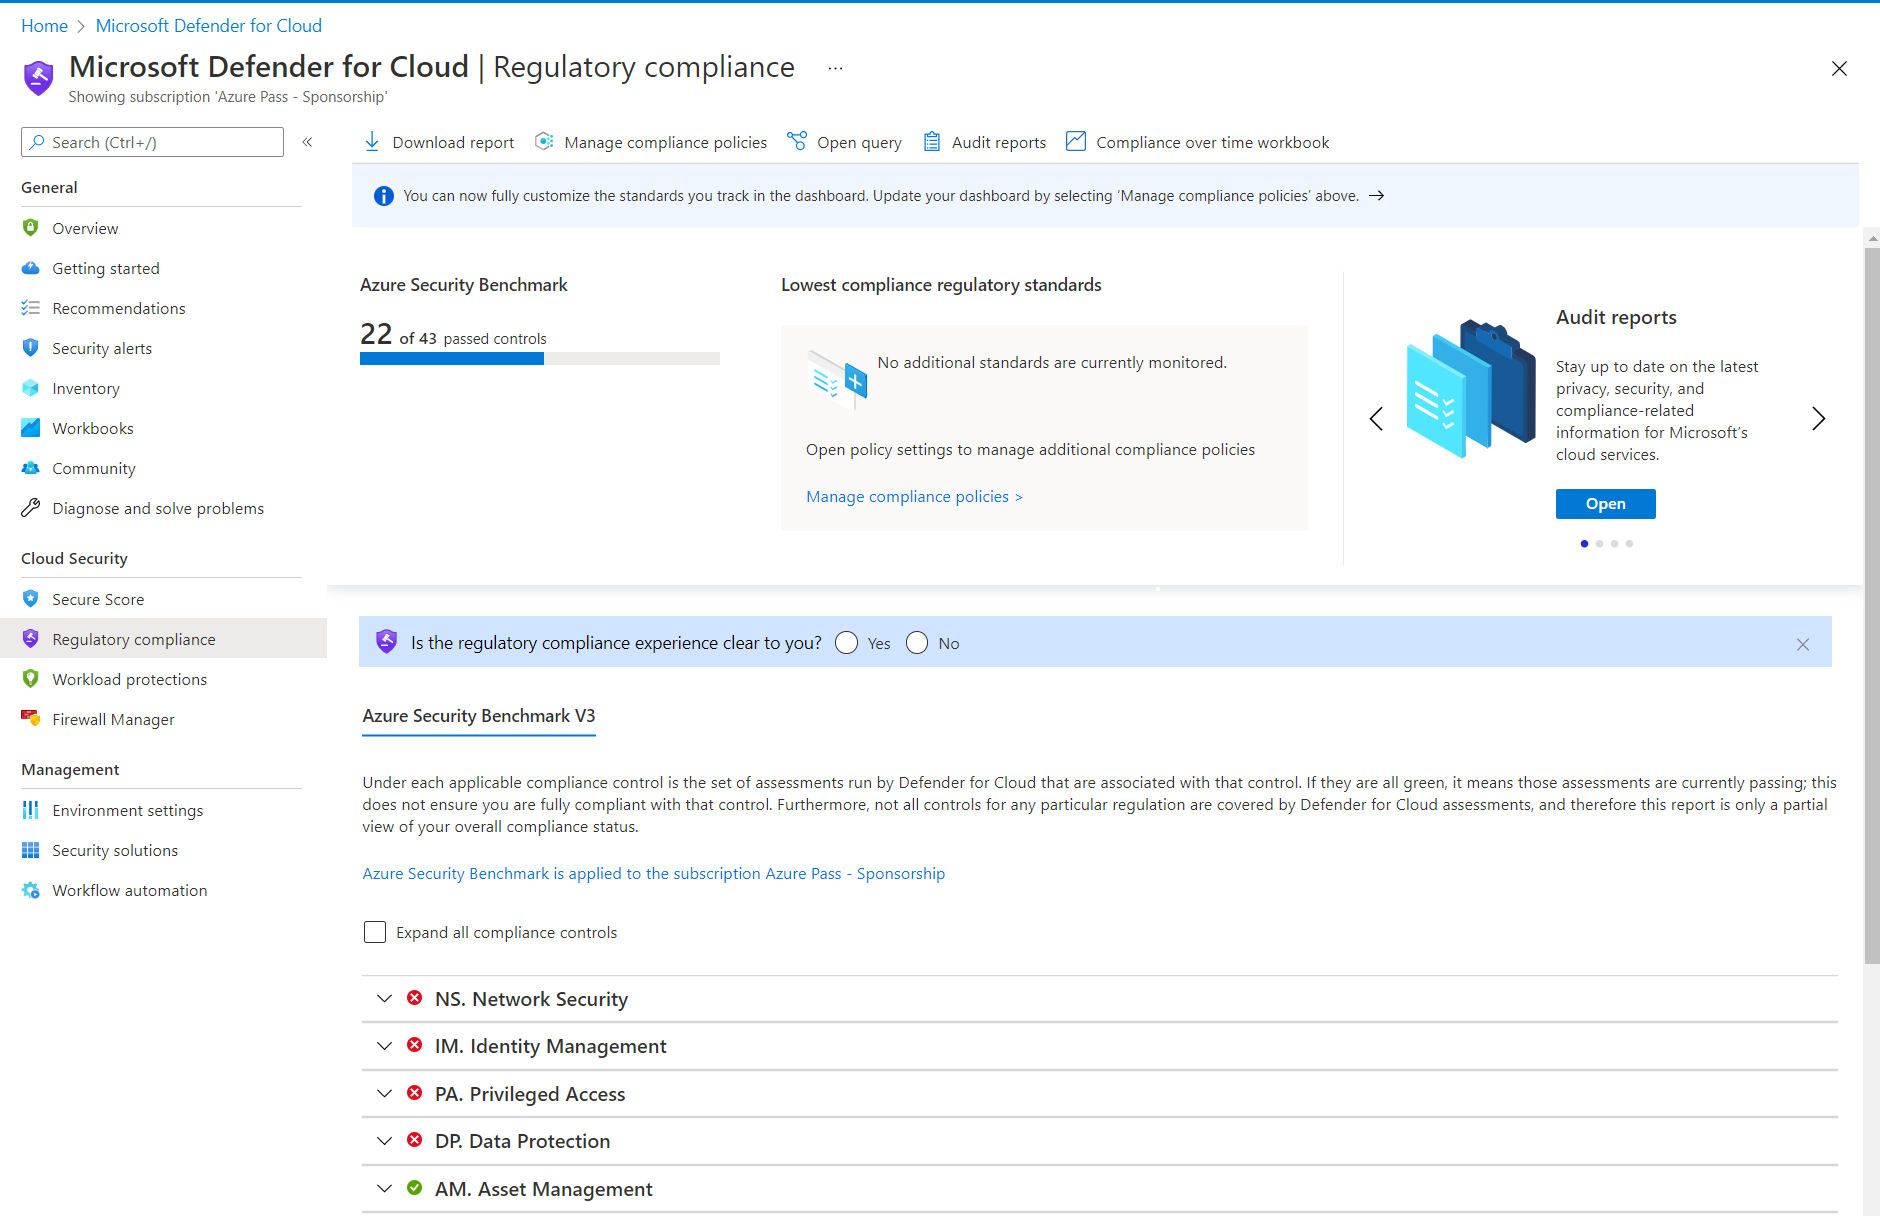Open Secure Score menu item

click(163, 599)
